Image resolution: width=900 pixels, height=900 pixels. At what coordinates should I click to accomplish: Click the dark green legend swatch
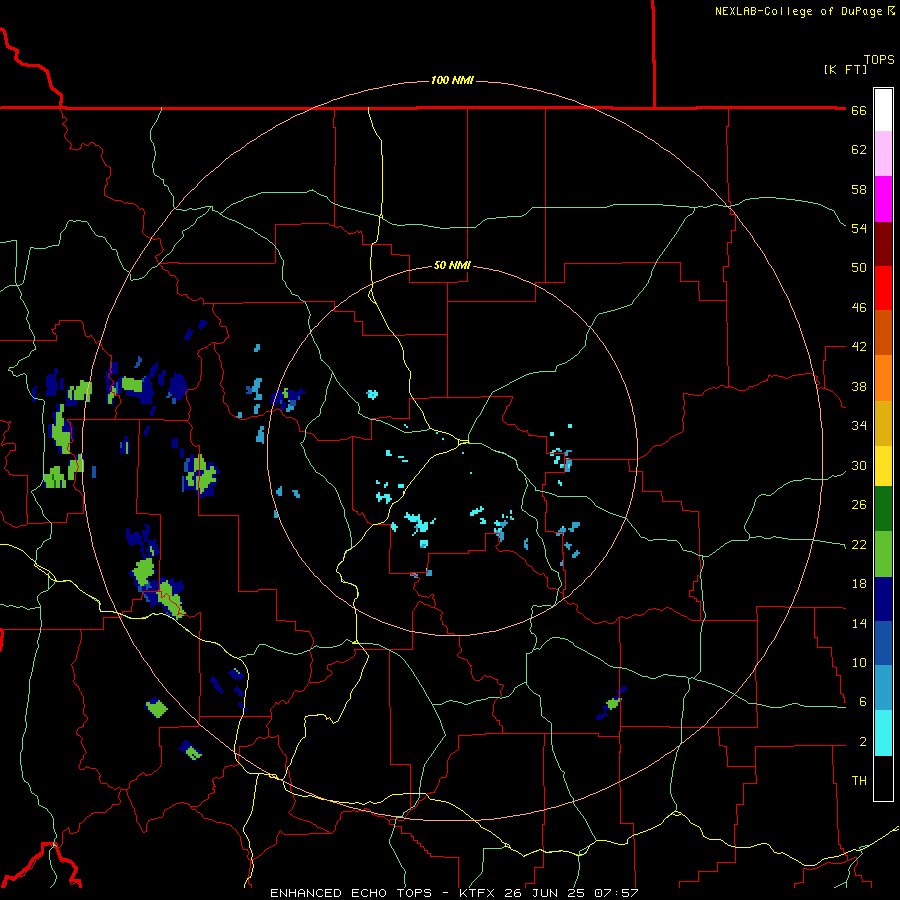883,509
